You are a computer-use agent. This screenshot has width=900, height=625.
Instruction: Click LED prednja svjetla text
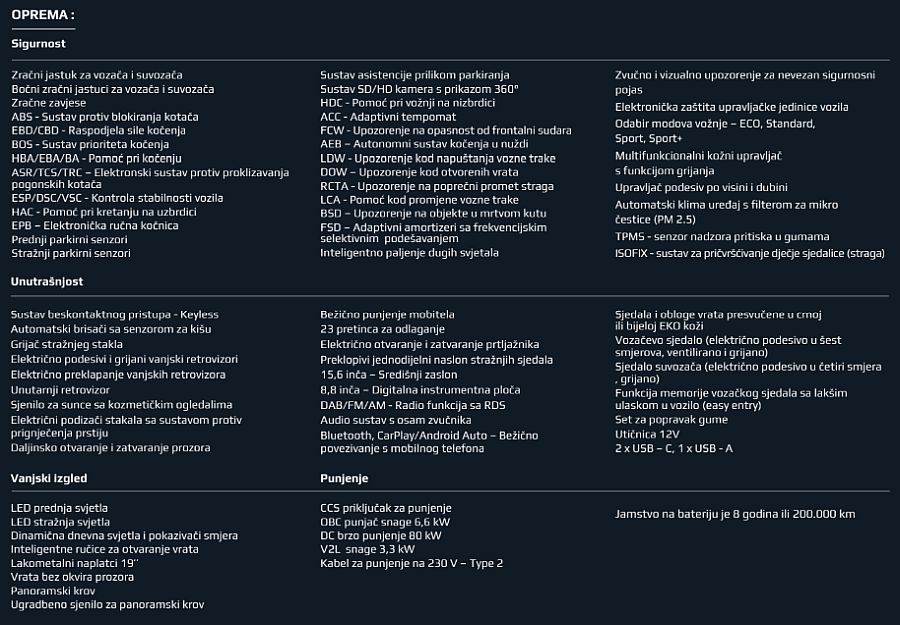coord(59,508)
